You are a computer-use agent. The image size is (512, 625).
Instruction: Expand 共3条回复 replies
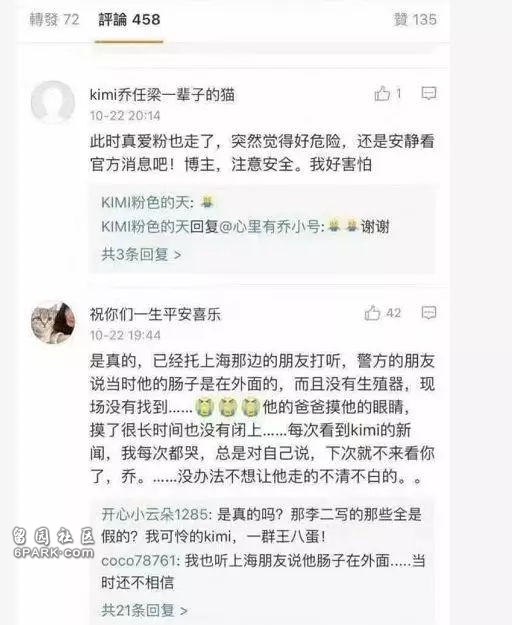tap(141, 254)
